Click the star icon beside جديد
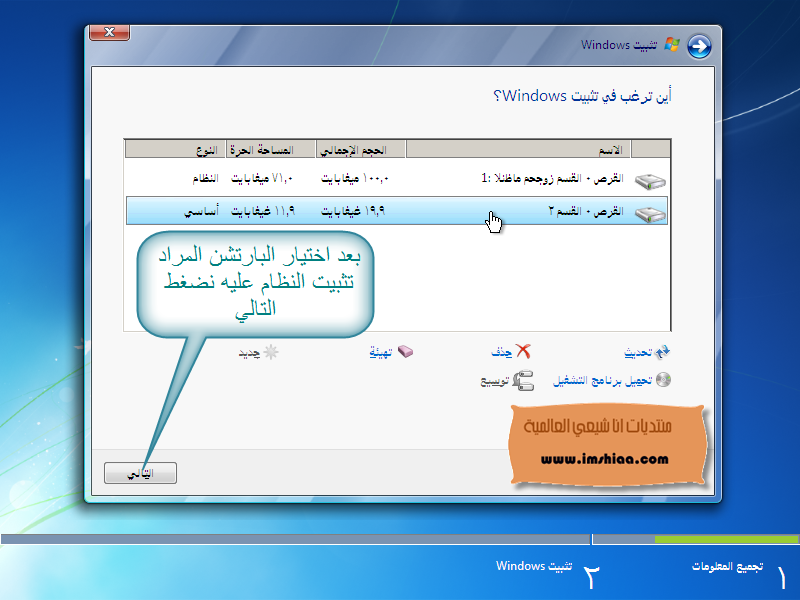 point(271,352)
